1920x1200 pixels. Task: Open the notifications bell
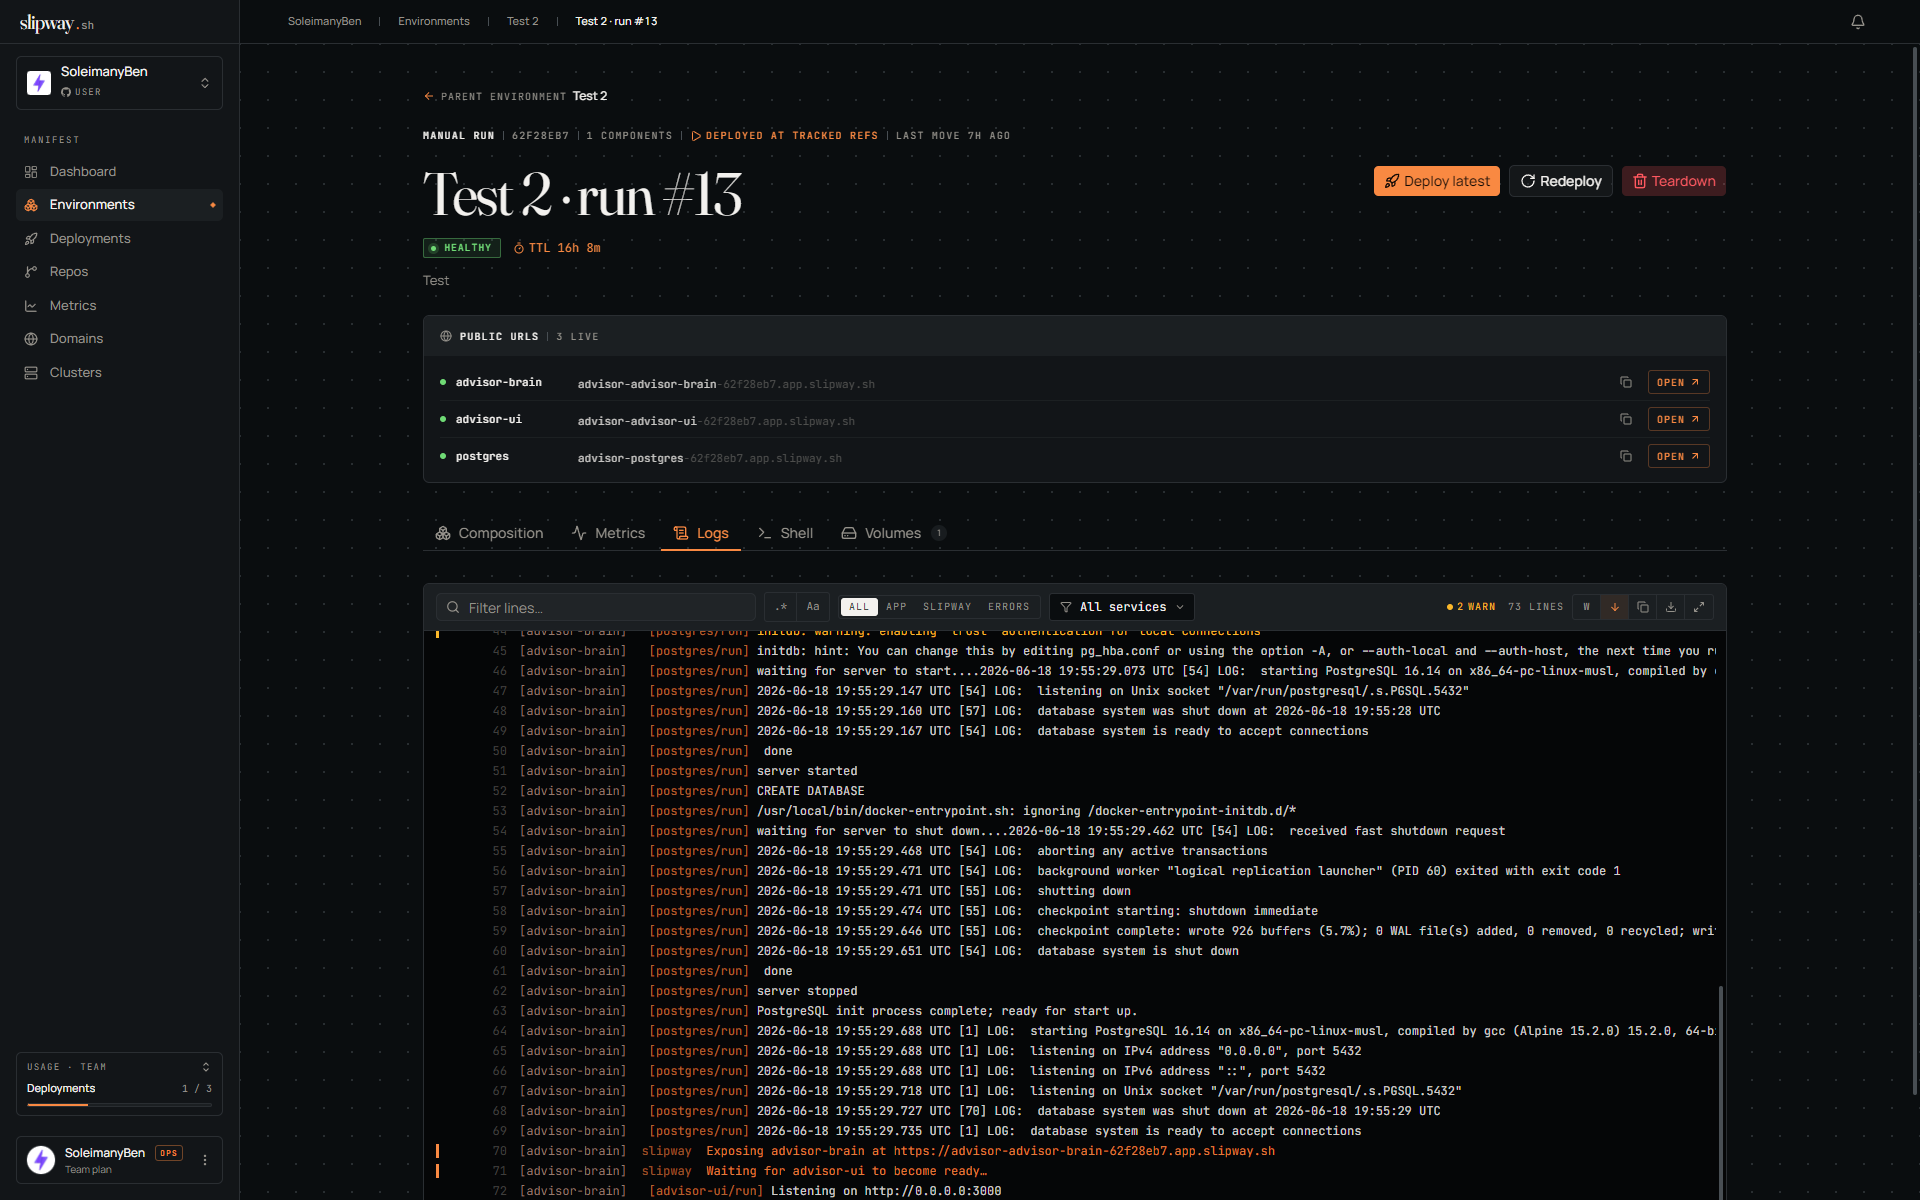(1857, 21)
